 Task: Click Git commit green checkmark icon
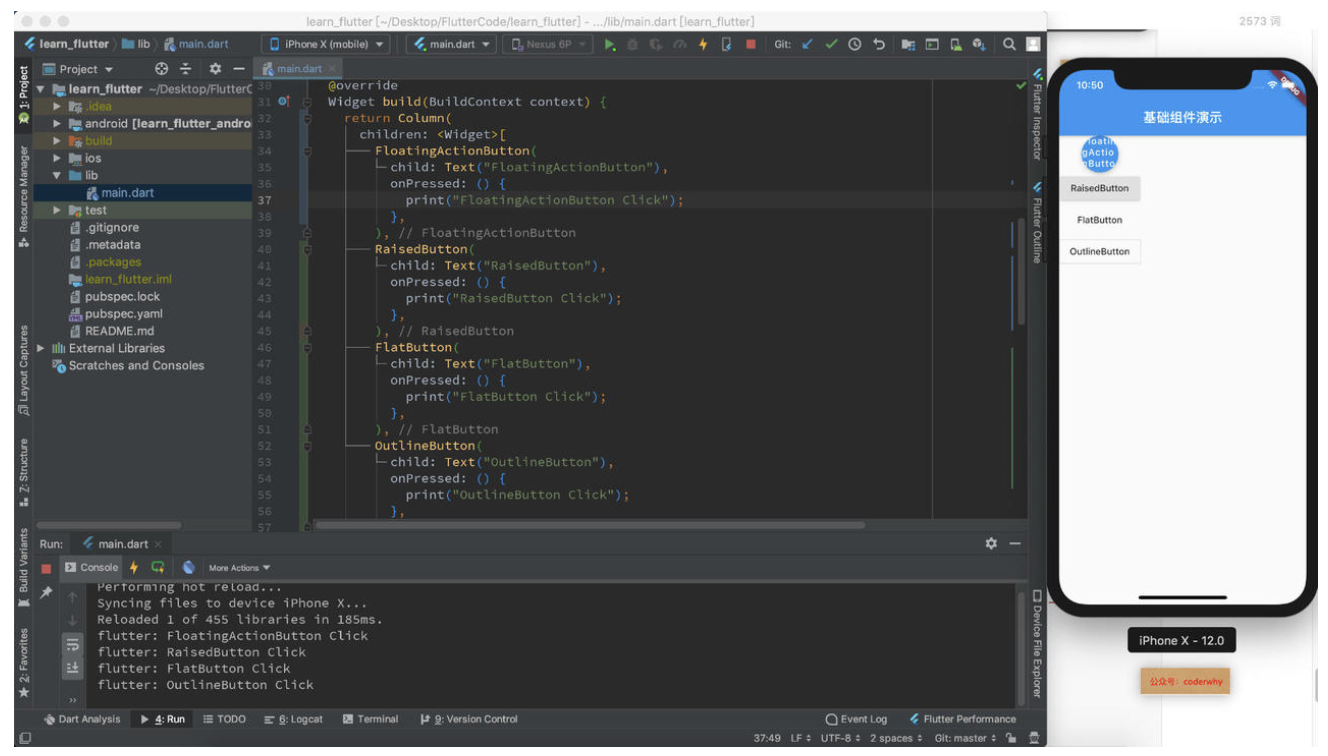[x=831, y=44]
